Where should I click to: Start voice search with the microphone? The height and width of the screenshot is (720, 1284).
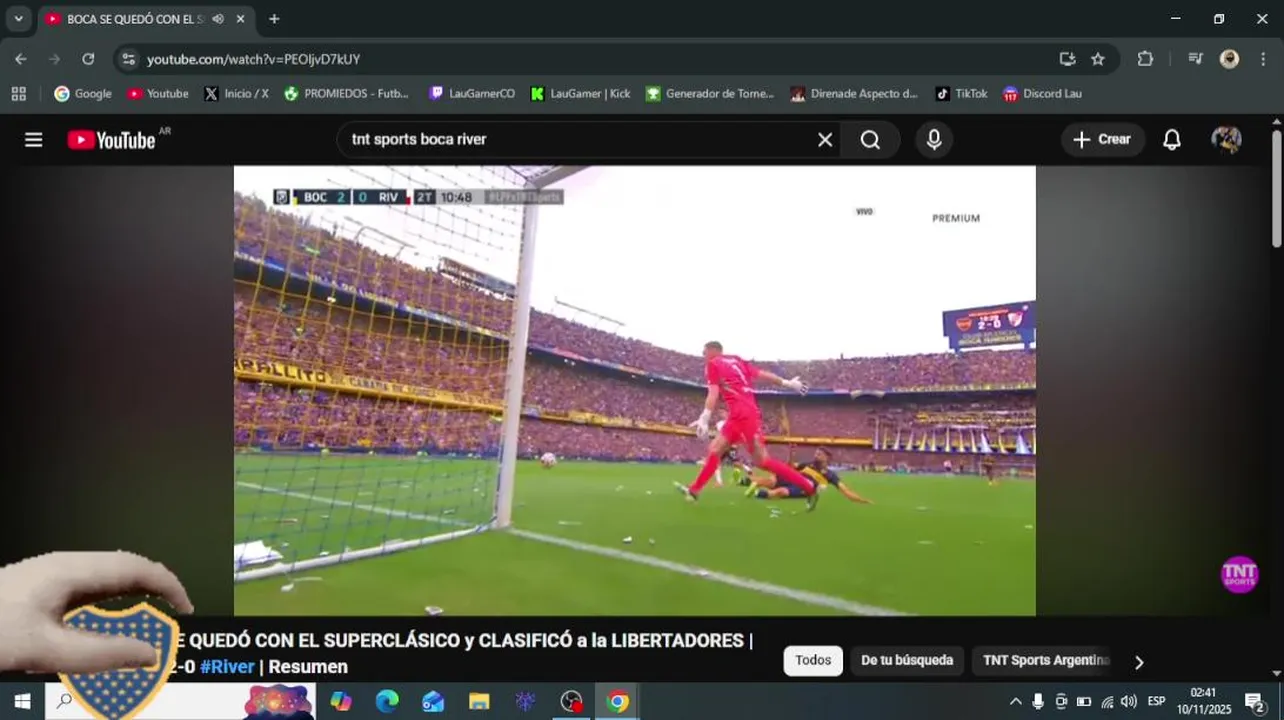point(933,140)
